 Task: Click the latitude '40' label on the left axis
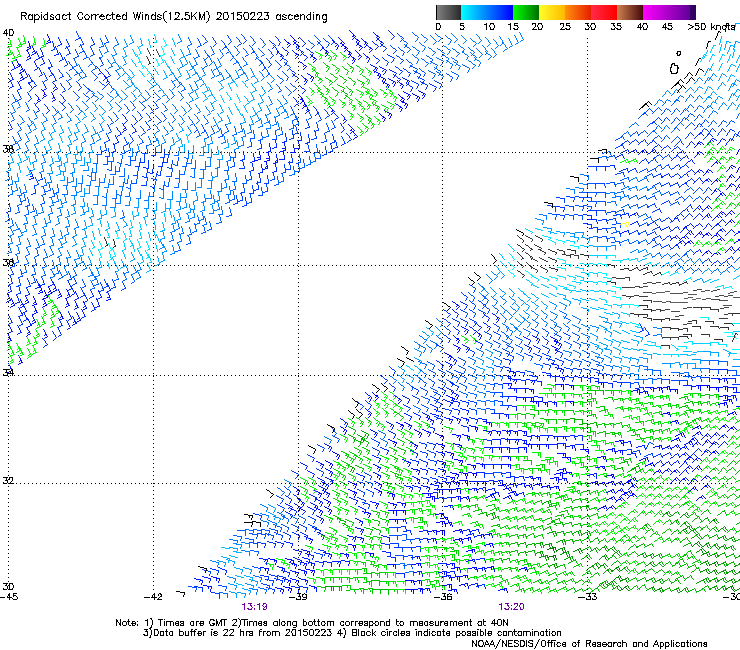[x=8, y=33]
